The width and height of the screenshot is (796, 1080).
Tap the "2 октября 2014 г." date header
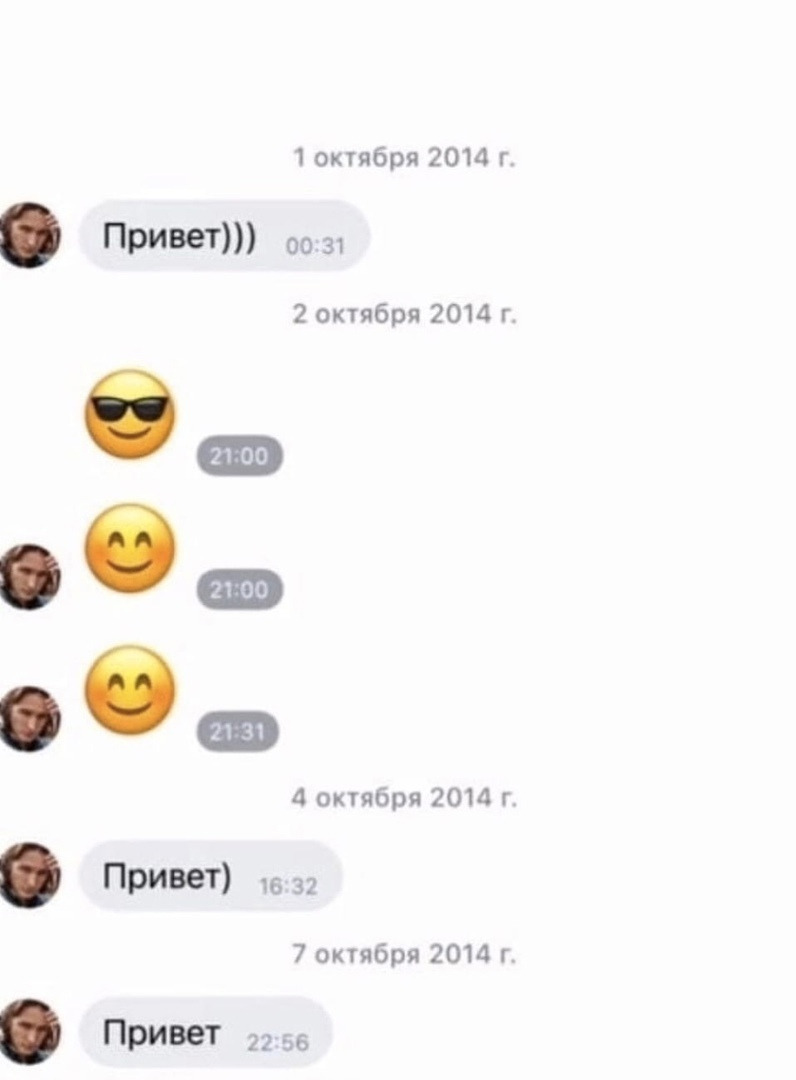tap(404, 314)
